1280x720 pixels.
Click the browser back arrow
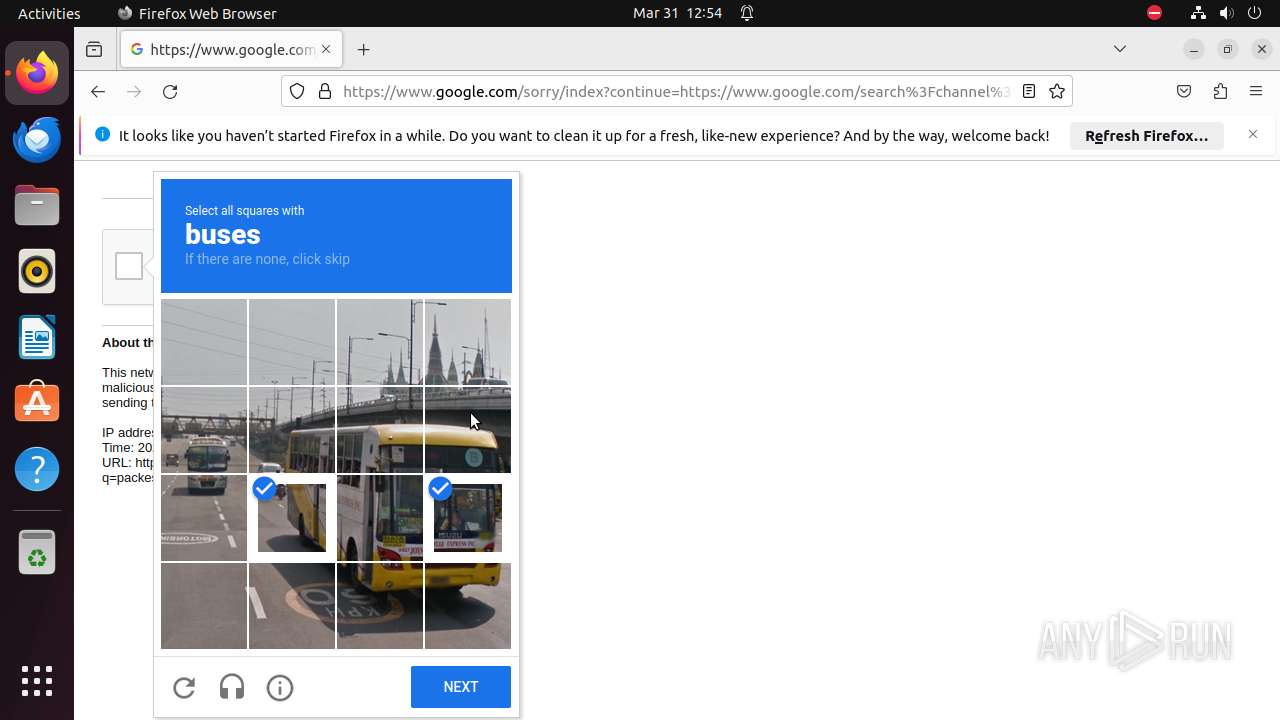[x=97, y=91]
